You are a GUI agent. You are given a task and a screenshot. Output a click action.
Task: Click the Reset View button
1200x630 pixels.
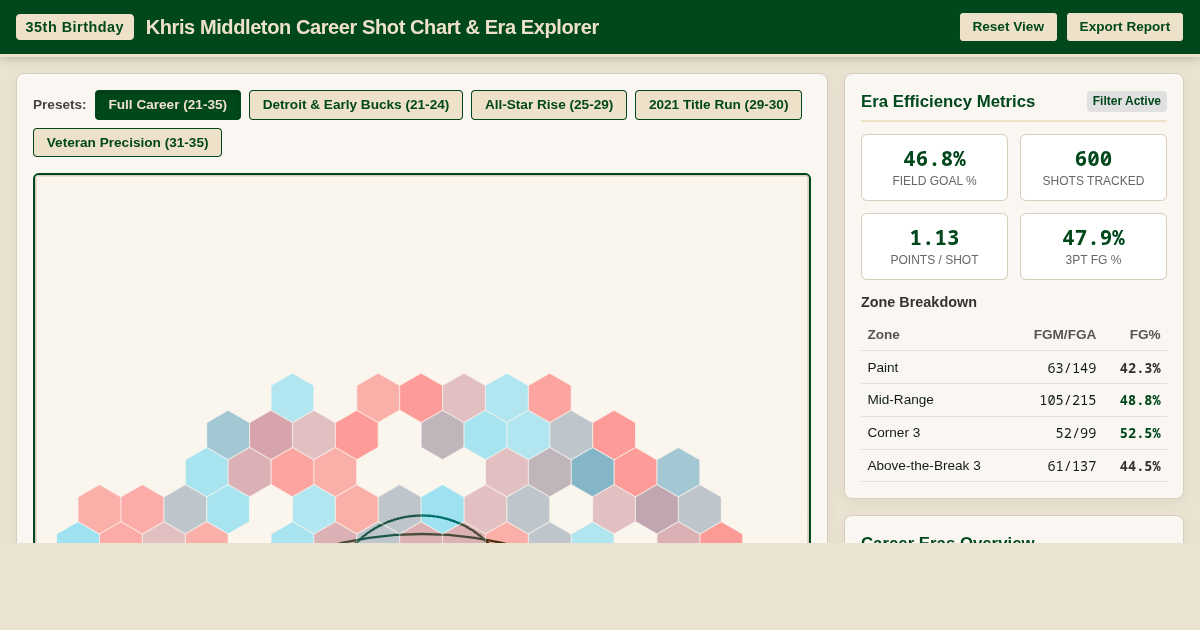1008,27
